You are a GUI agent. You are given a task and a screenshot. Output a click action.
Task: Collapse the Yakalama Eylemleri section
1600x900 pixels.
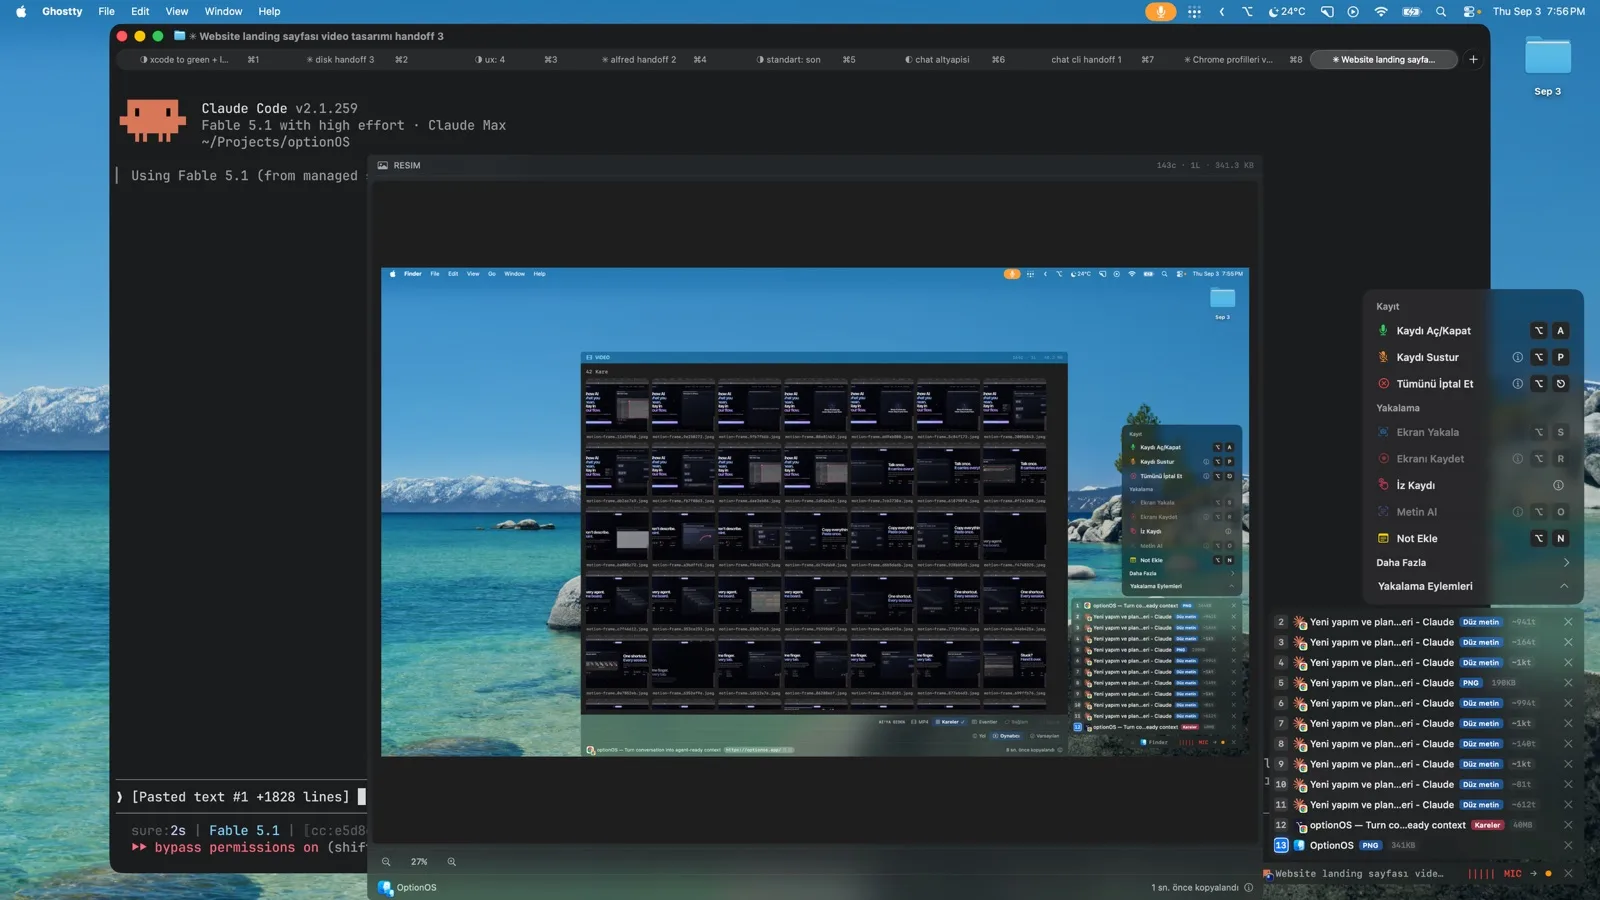point(1564,587)
